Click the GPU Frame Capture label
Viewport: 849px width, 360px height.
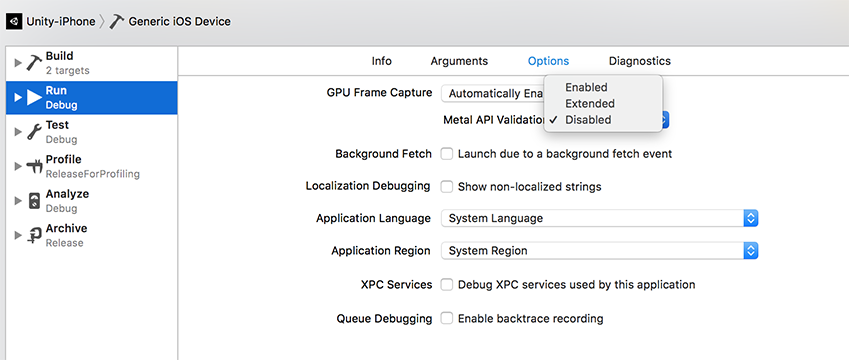(x=380, y=93)
